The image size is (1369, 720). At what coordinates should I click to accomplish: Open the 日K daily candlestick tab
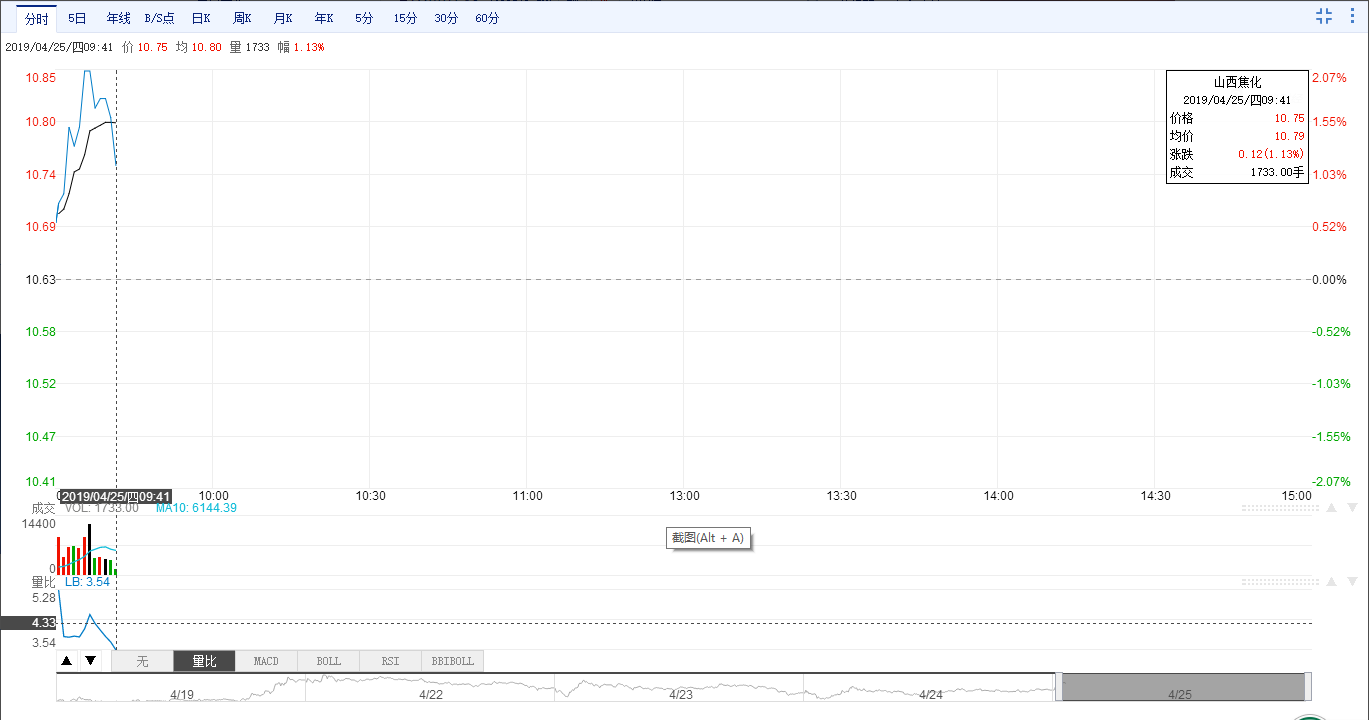click(201, 18)
